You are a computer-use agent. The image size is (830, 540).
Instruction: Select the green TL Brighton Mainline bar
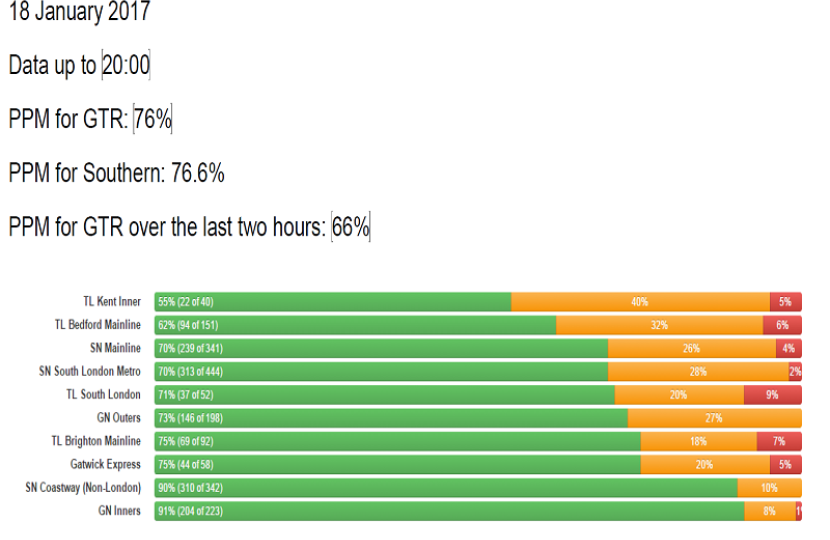[x=398, y=441]
